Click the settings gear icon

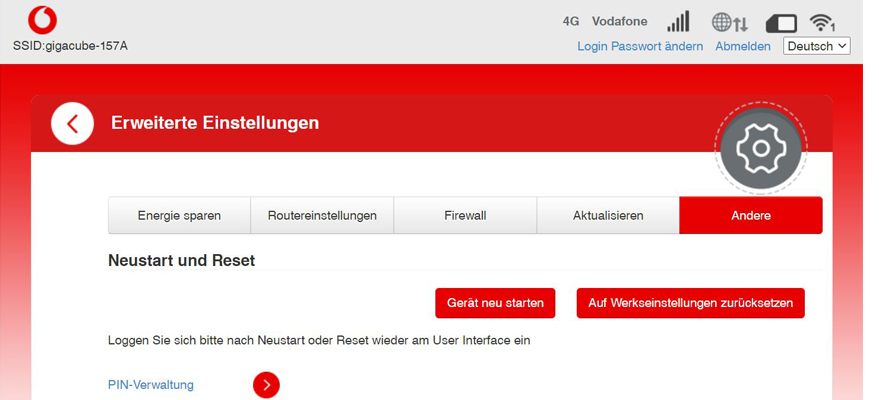tap(760, 147)
